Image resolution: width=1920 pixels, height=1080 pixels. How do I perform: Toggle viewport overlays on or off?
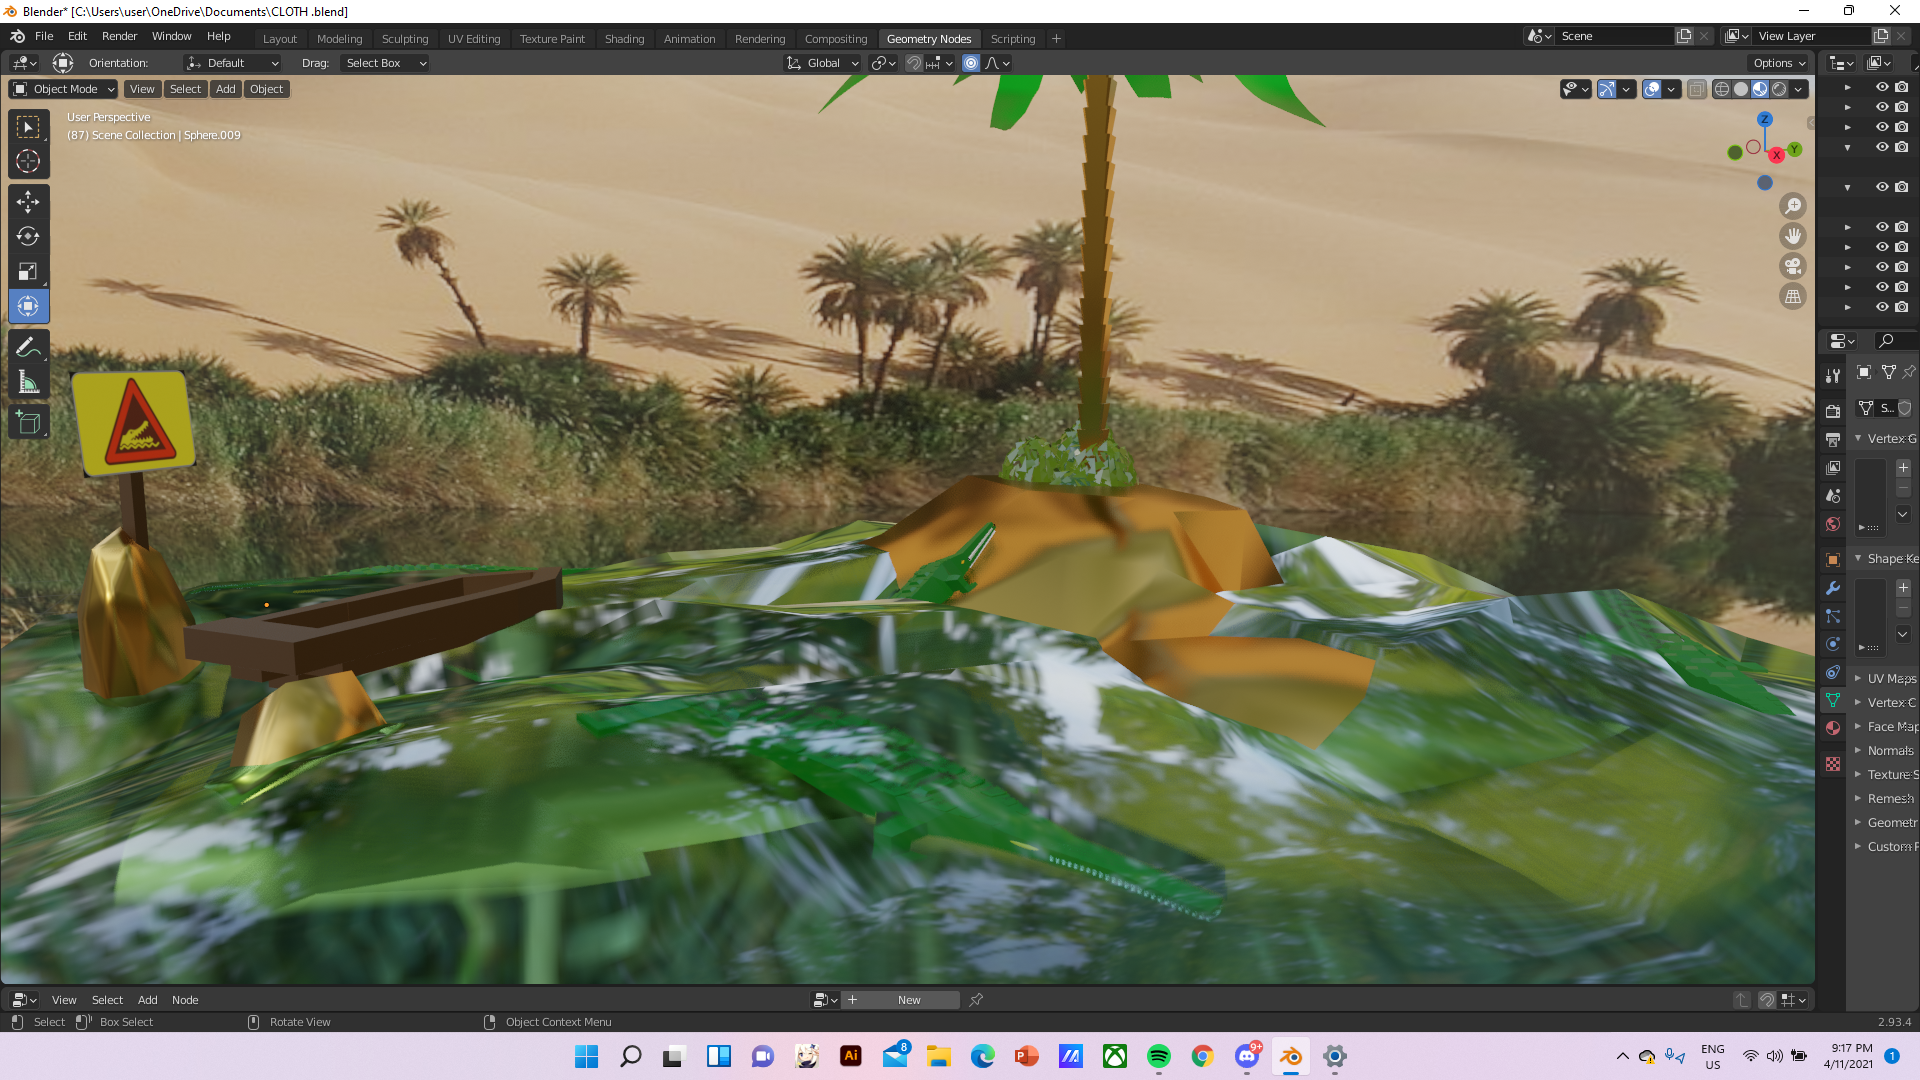(1652, 89)
